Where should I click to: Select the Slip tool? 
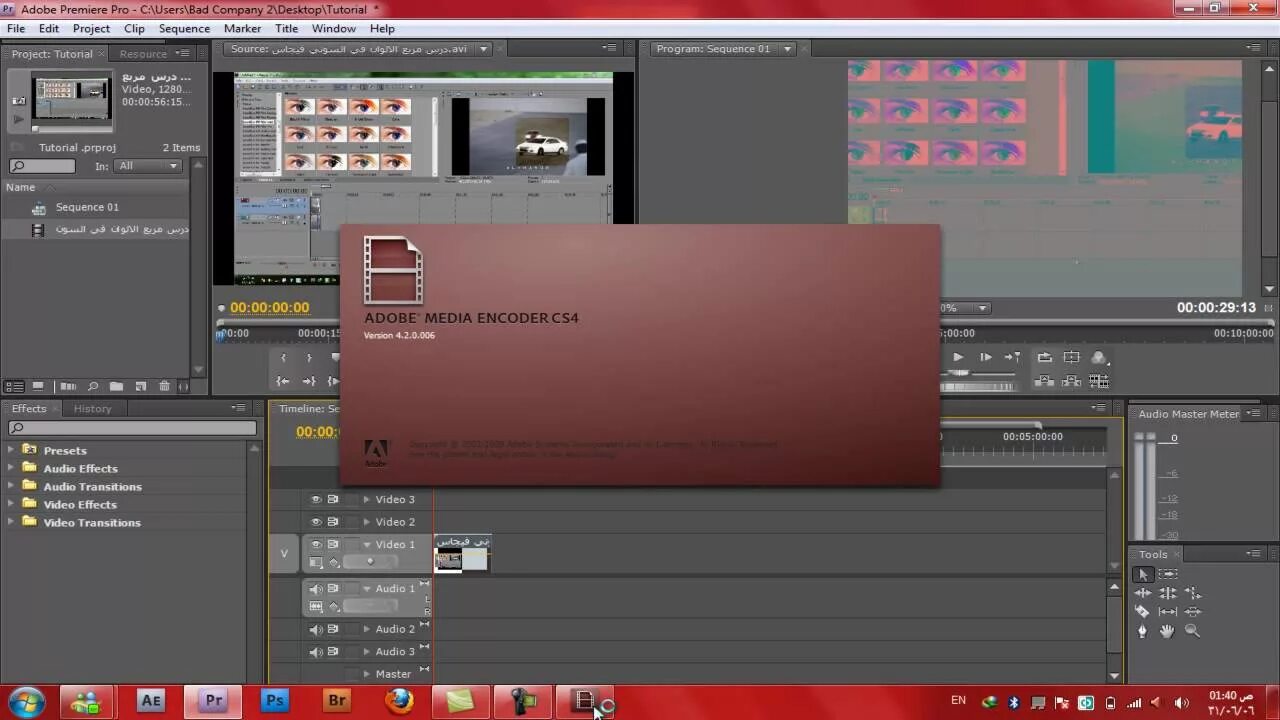click(1168, 612)
